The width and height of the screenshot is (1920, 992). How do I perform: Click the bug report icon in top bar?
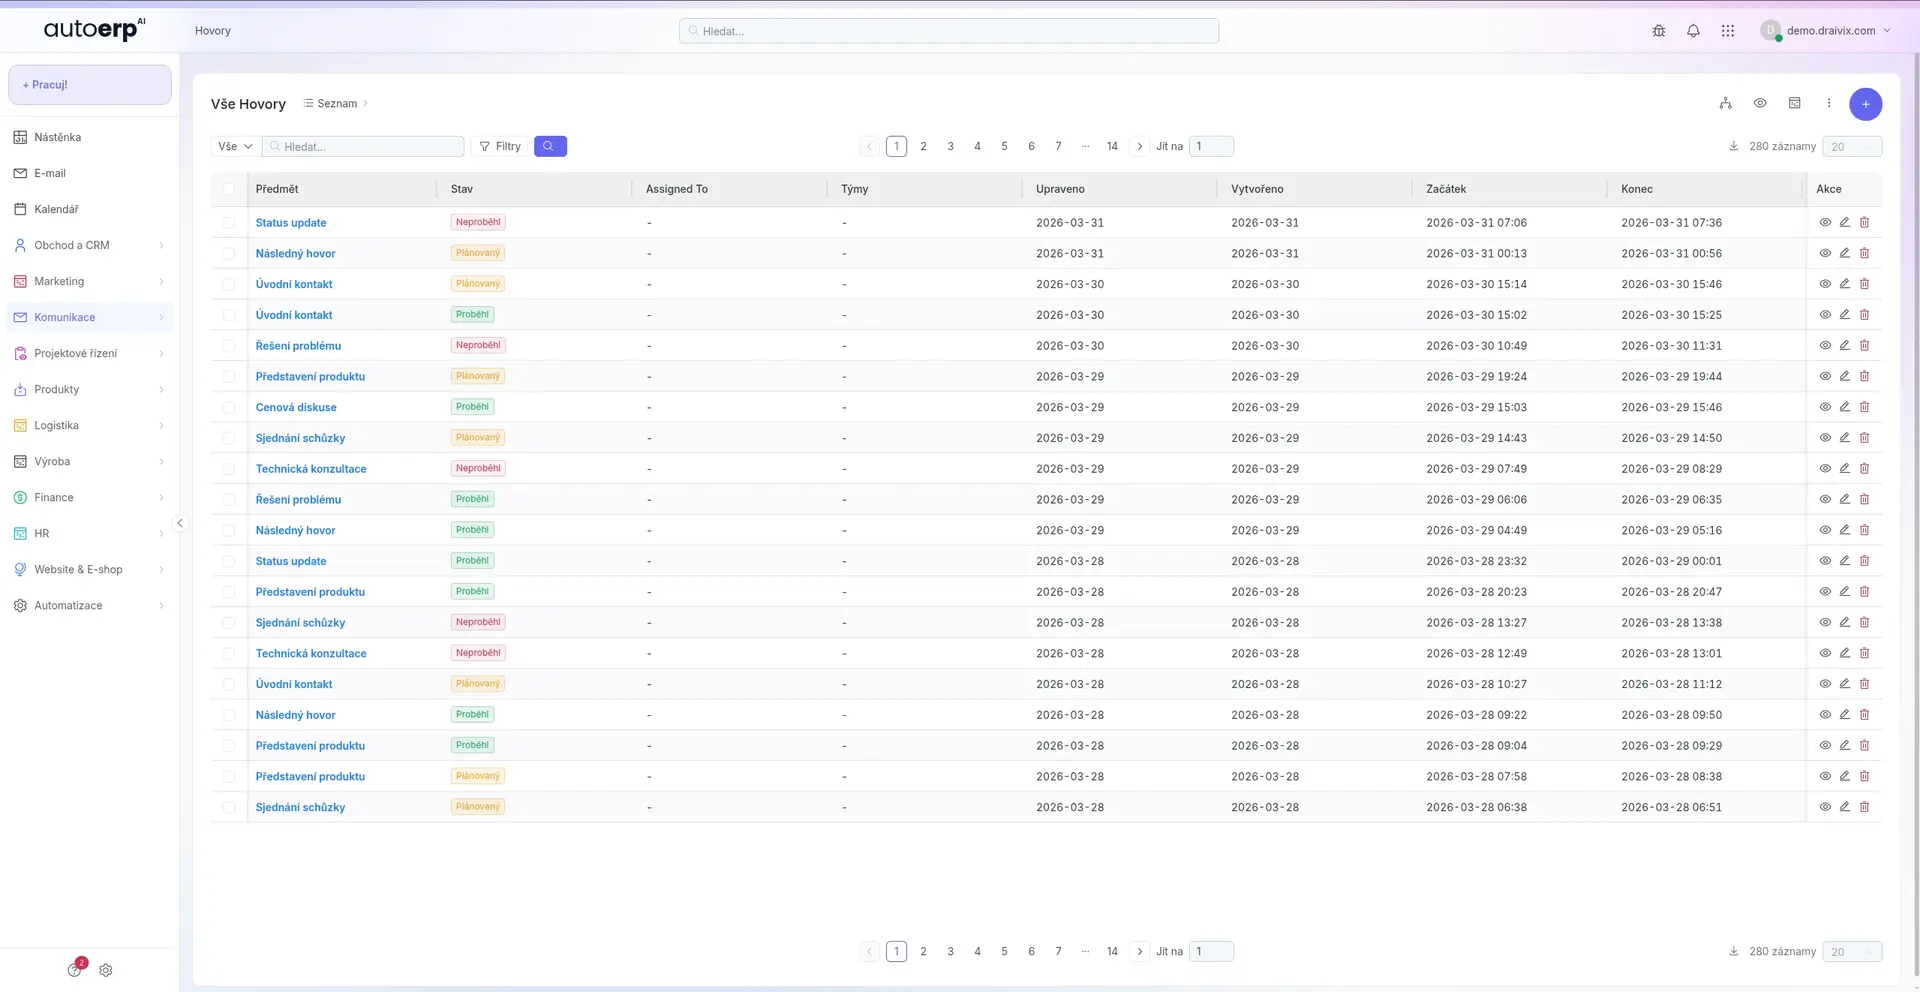(1659, 31)
